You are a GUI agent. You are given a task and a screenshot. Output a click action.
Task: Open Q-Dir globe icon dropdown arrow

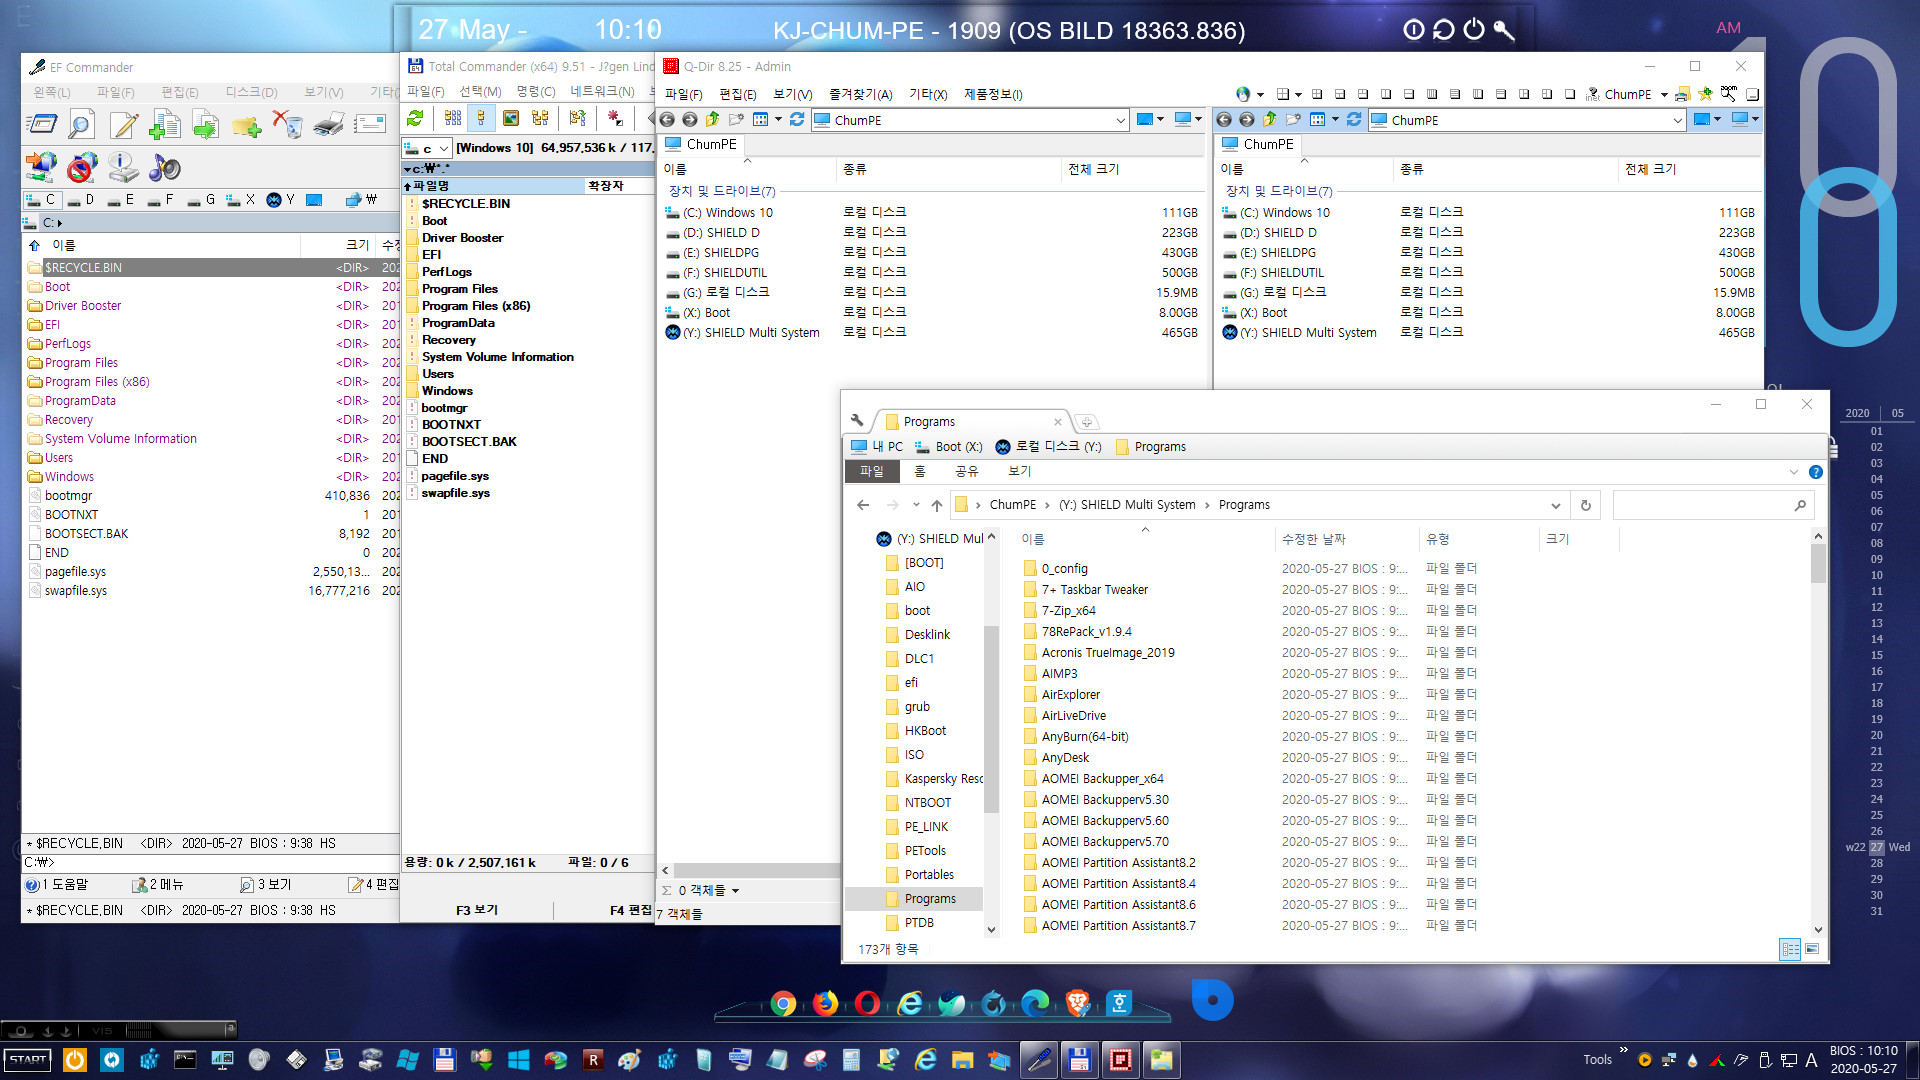1260,94
